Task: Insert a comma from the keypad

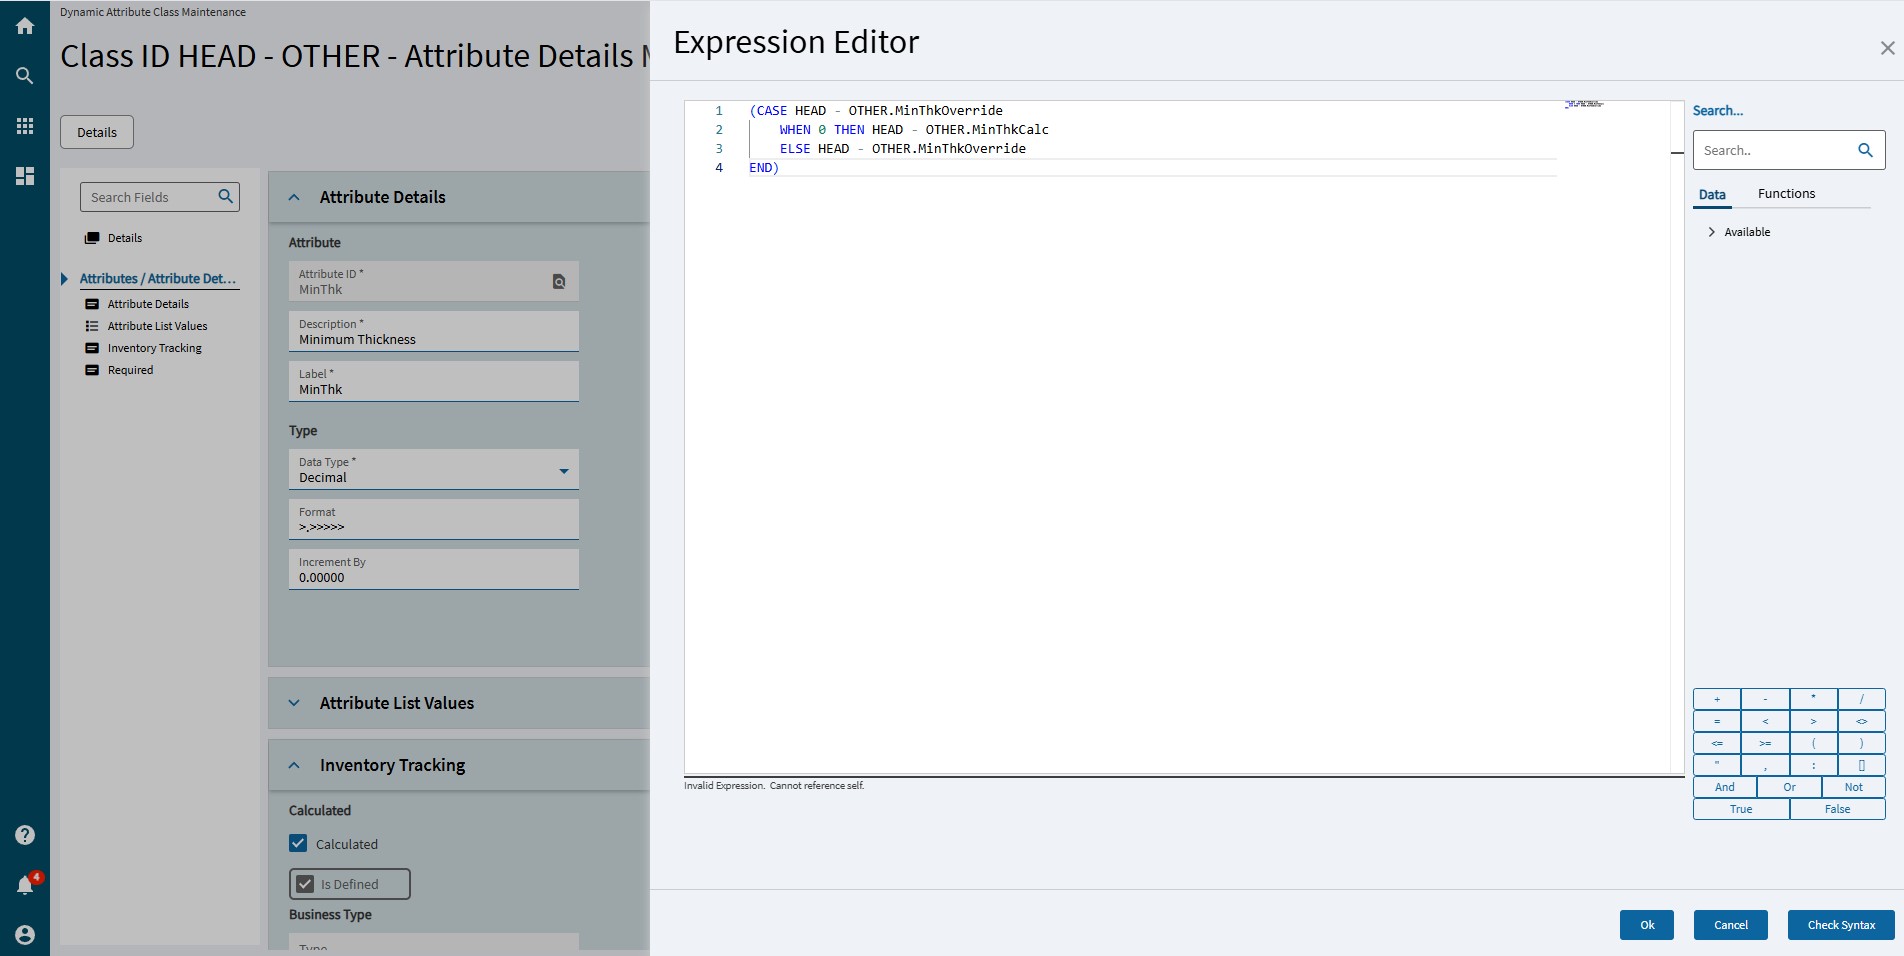Action: [1765, 765]
